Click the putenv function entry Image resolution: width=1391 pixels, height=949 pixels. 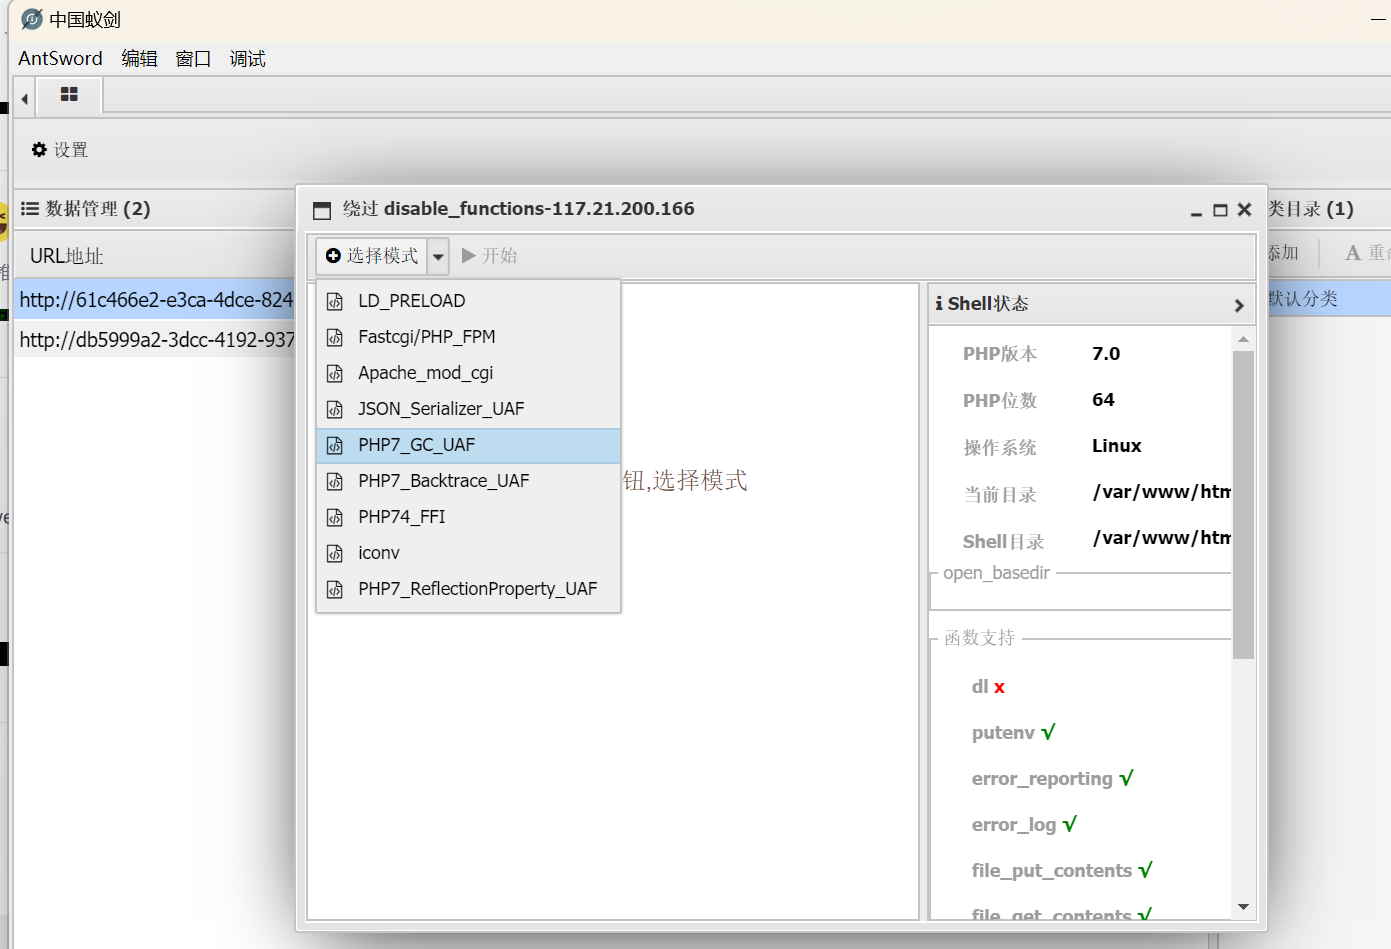click(1014, 733)
